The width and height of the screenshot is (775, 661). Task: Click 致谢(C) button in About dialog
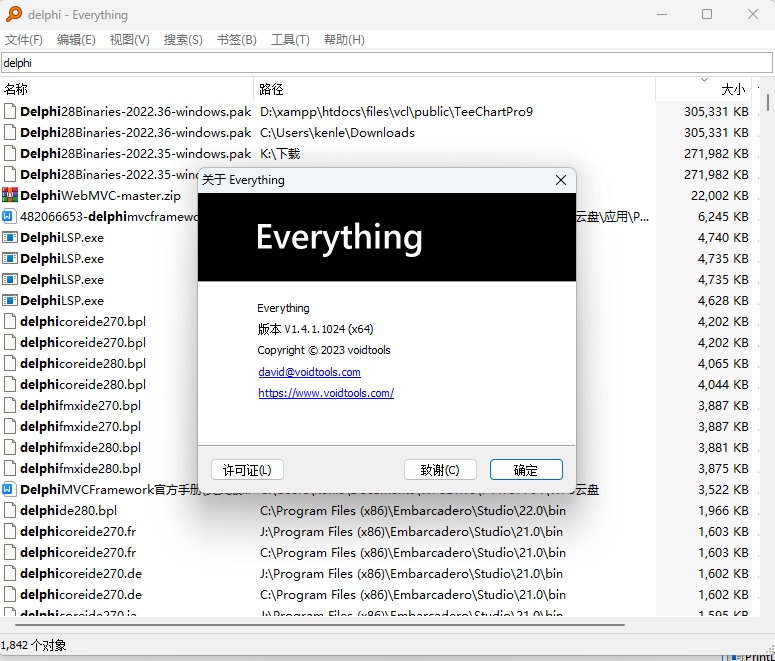tap(440, 470)
